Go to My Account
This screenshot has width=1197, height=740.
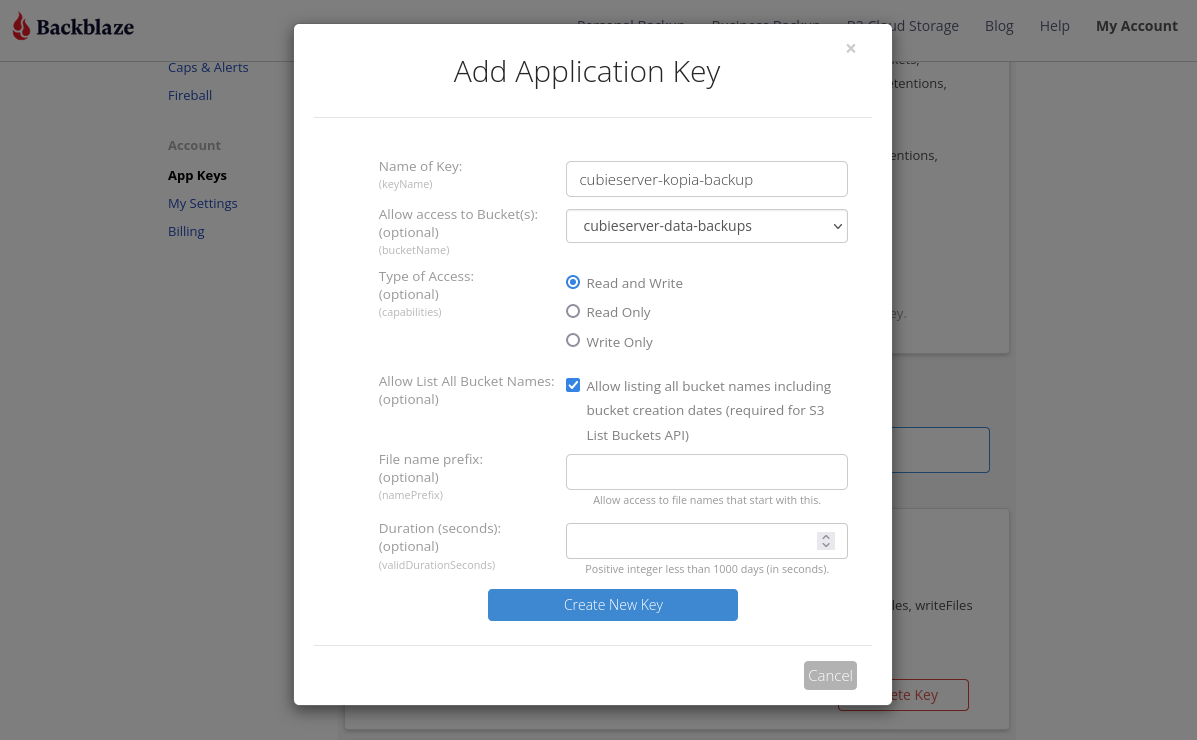coord(1137,26)
